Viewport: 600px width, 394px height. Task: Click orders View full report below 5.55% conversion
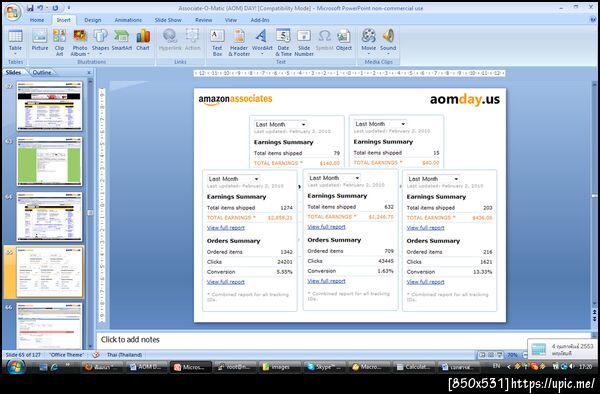point(225,282)
